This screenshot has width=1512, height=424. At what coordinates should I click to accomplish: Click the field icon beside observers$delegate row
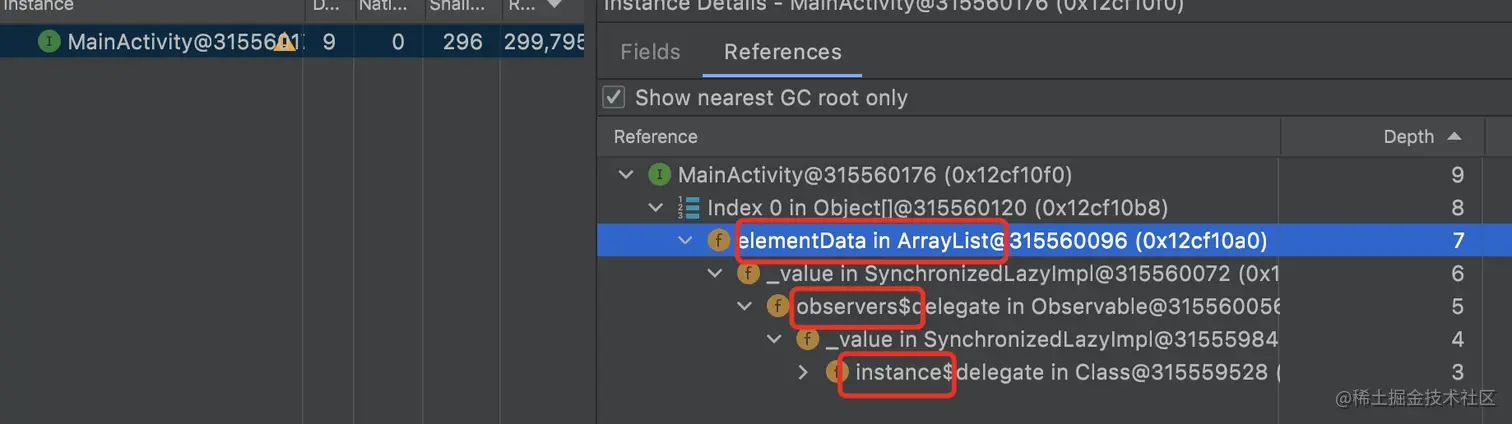pyautogui.click(x=778, y=306)
